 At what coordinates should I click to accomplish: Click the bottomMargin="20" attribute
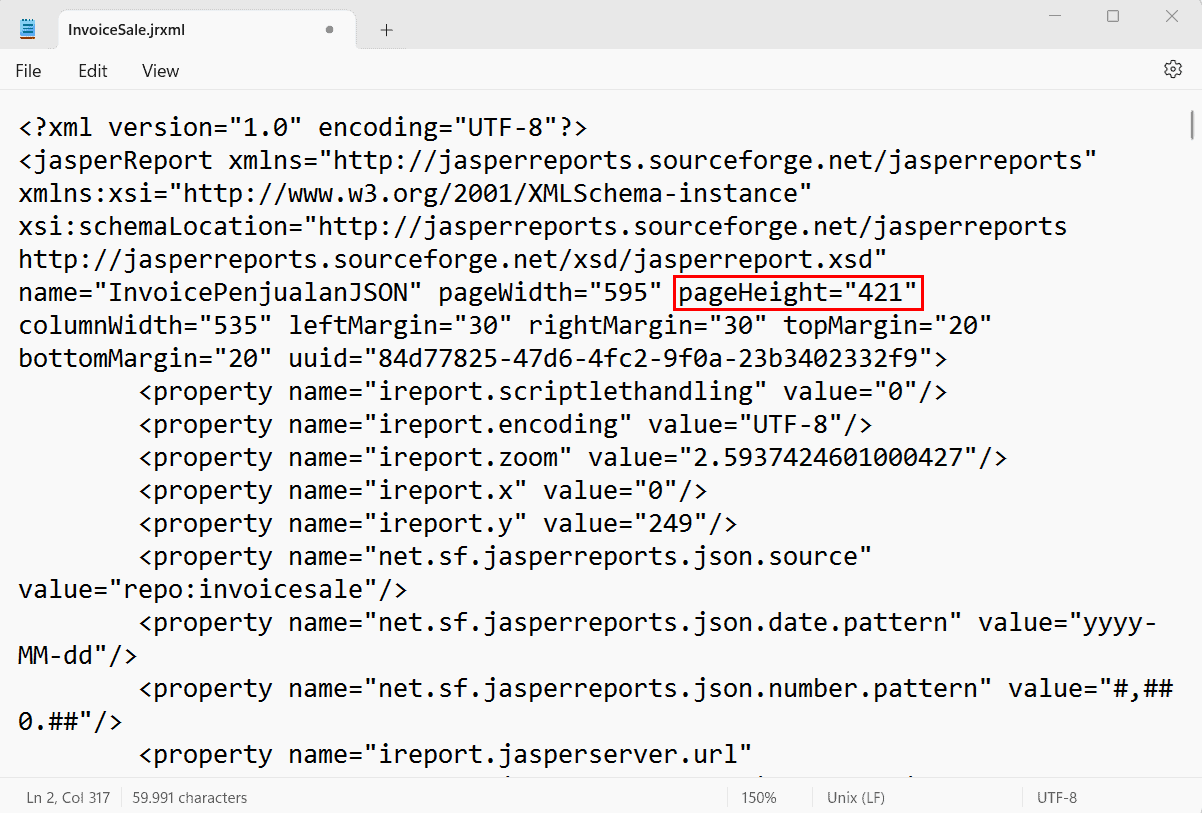click(146, 359)
